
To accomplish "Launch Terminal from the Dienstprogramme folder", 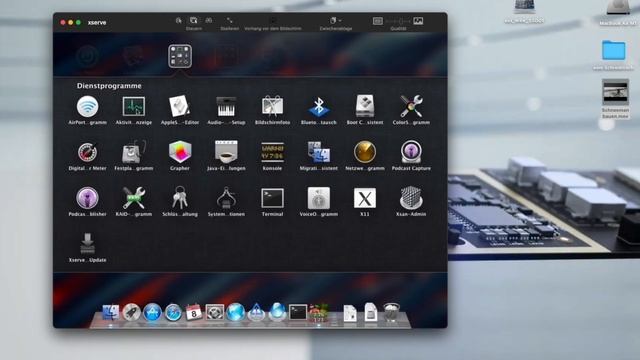I will pos(272,198).
